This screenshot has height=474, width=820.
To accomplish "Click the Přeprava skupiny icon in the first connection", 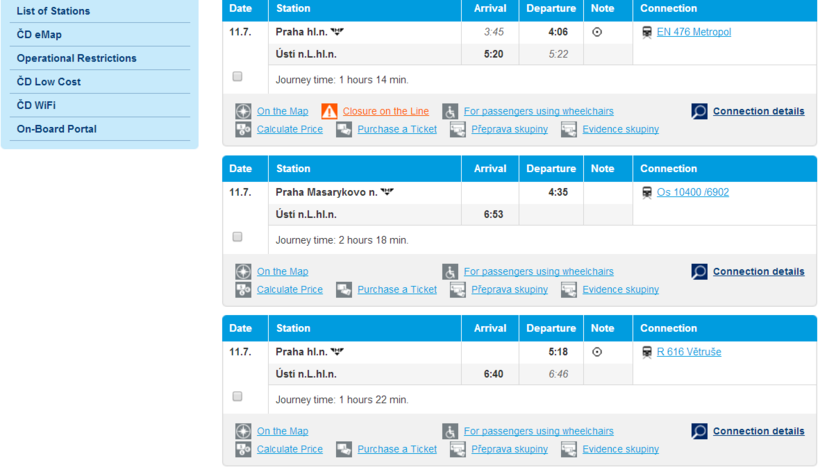I will click(458, 129).
